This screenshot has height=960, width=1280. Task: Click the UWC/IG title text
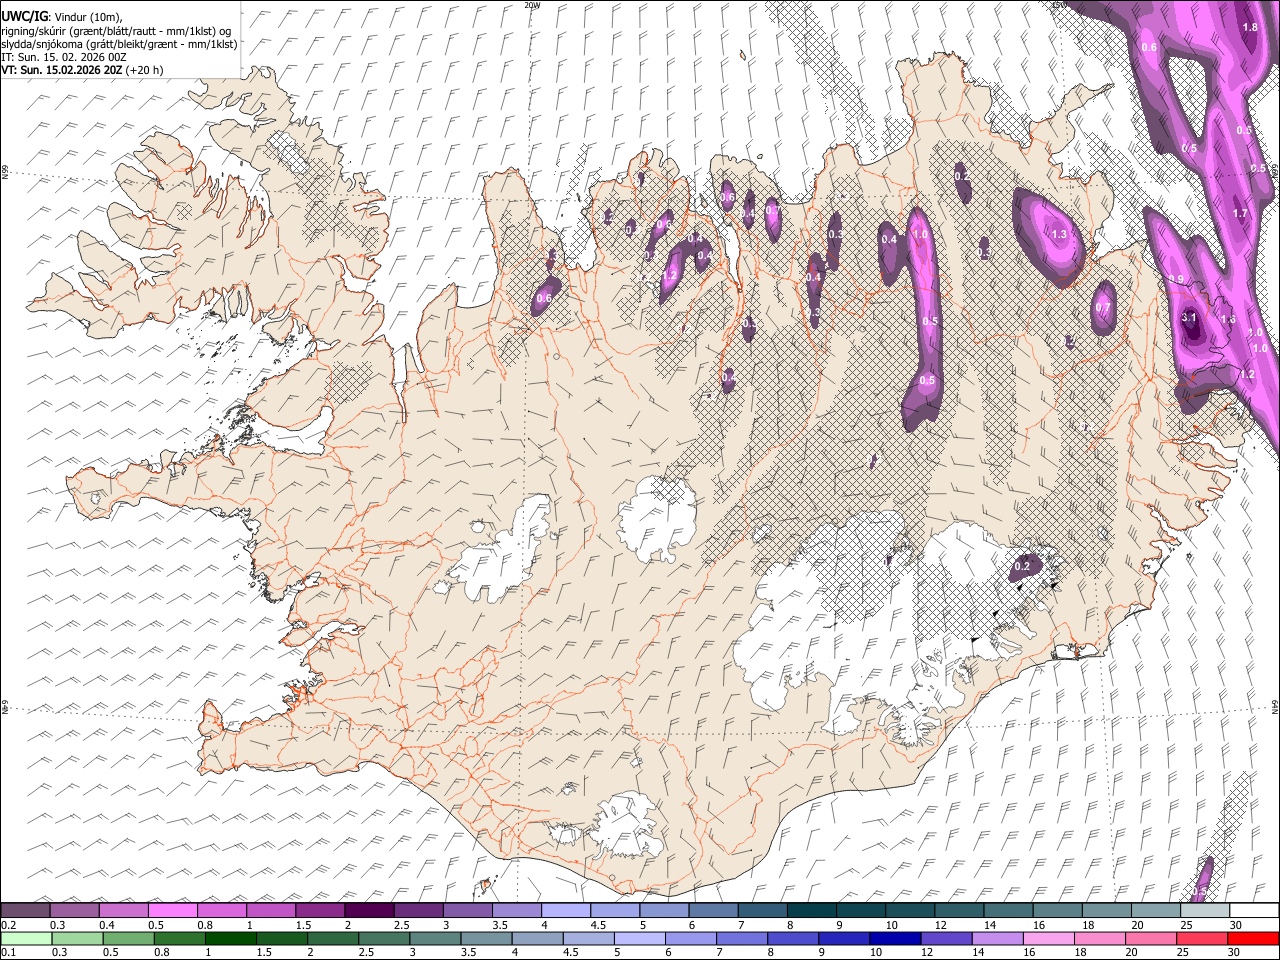pyautogui.click(x=24, y=16)
